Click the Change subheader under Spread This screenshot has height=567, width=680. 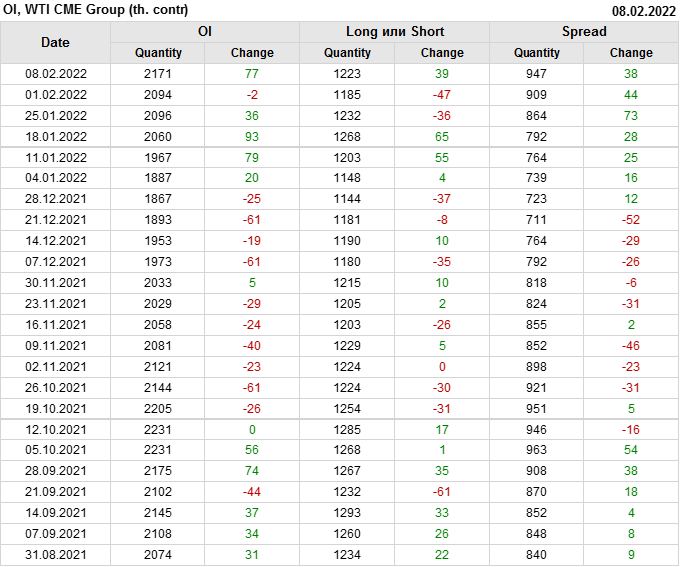(x=631, y=53)
